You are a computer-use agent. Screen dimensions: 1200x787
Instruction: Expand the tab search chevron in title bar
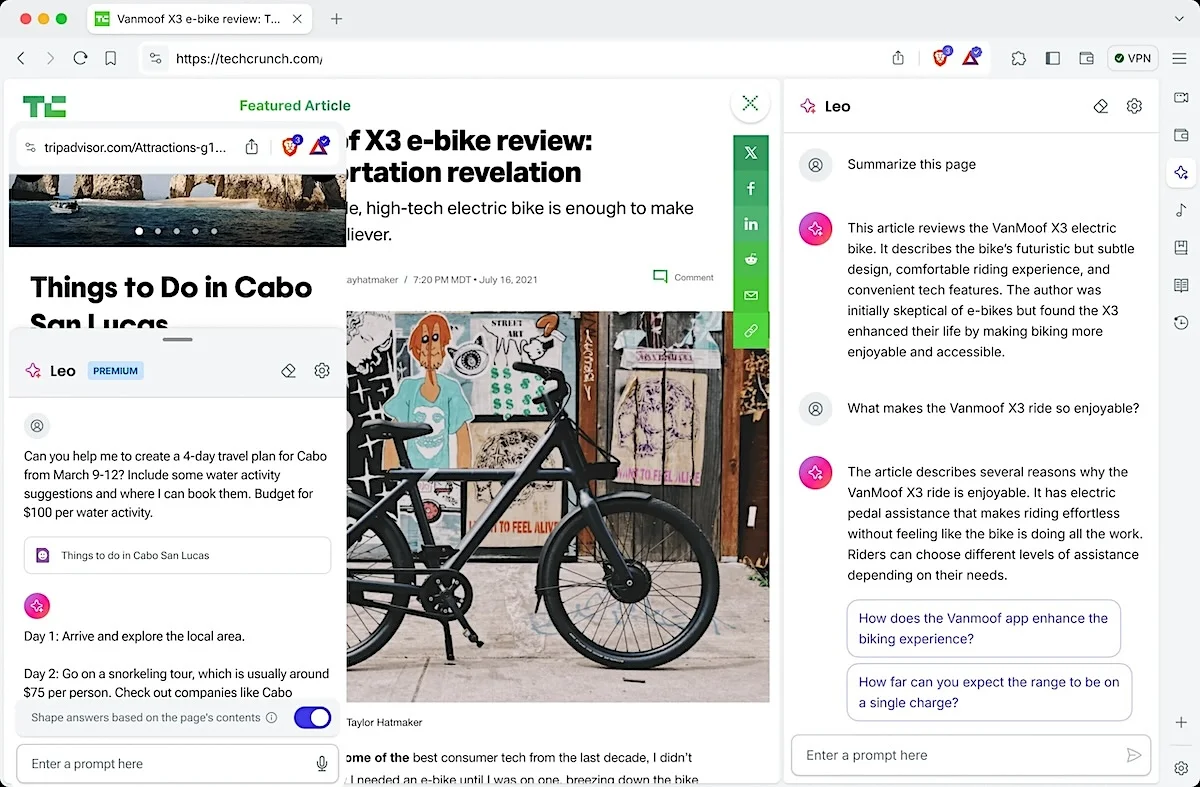(1179, 19)
